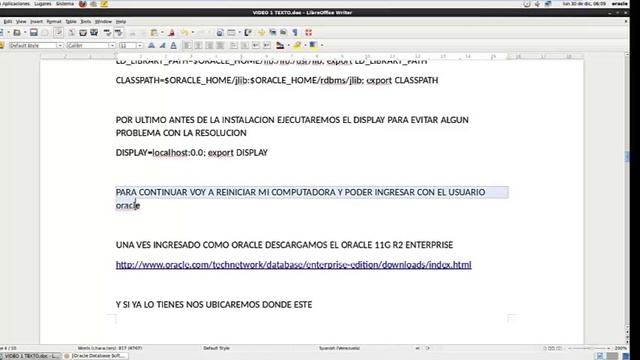Viewport: 640px width, 360px height.
Task: Open the Lugares panel menu
Action: coord(43,4)
